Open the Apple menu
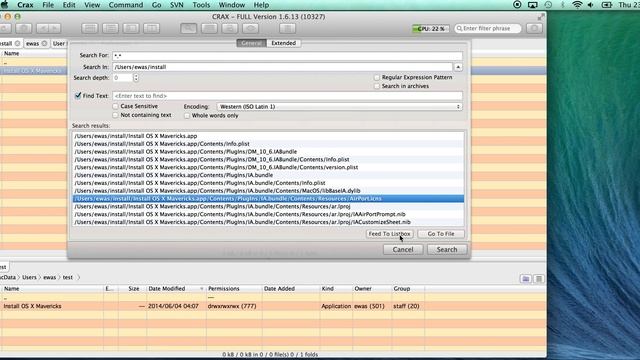The image size is (640, 360). click(x=4, y=5)
